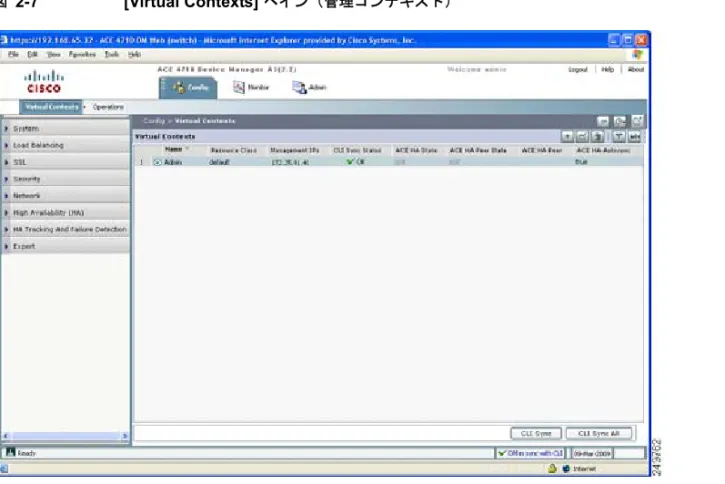Select the Admin context radio button
The width and height of the screenshot is (725, 484).
pos(157,162)
